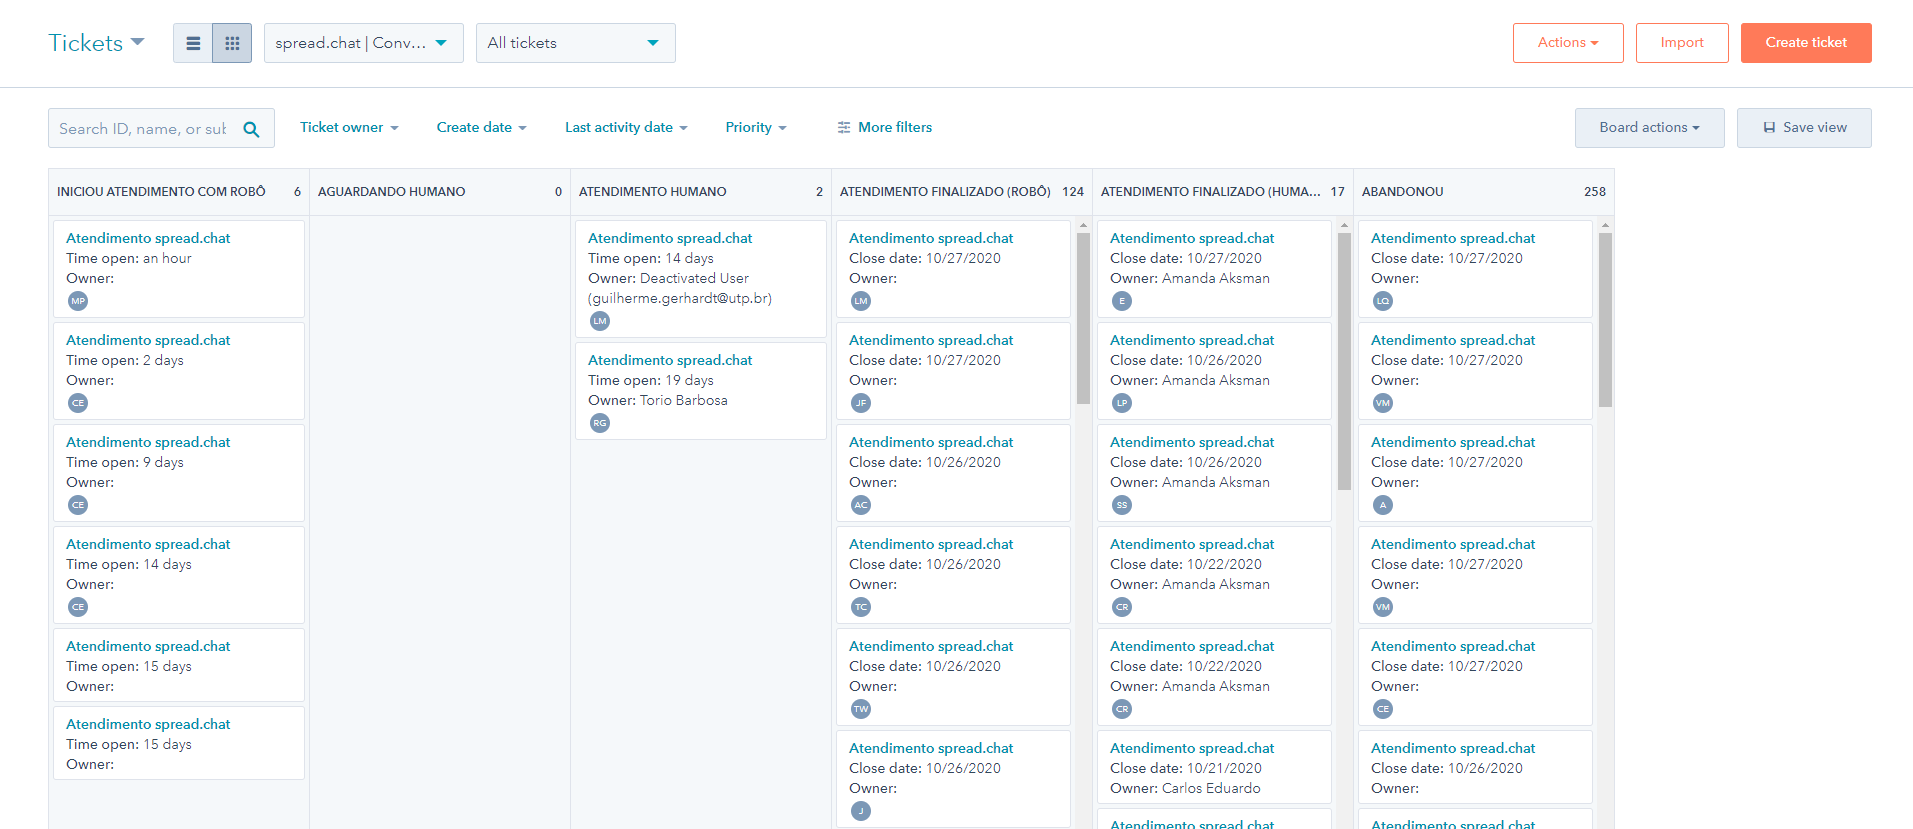Click the MP avatar on an hour ticket
This screenshot has width=1913, height=829.
pyautogui.click(x=78, y=301)
